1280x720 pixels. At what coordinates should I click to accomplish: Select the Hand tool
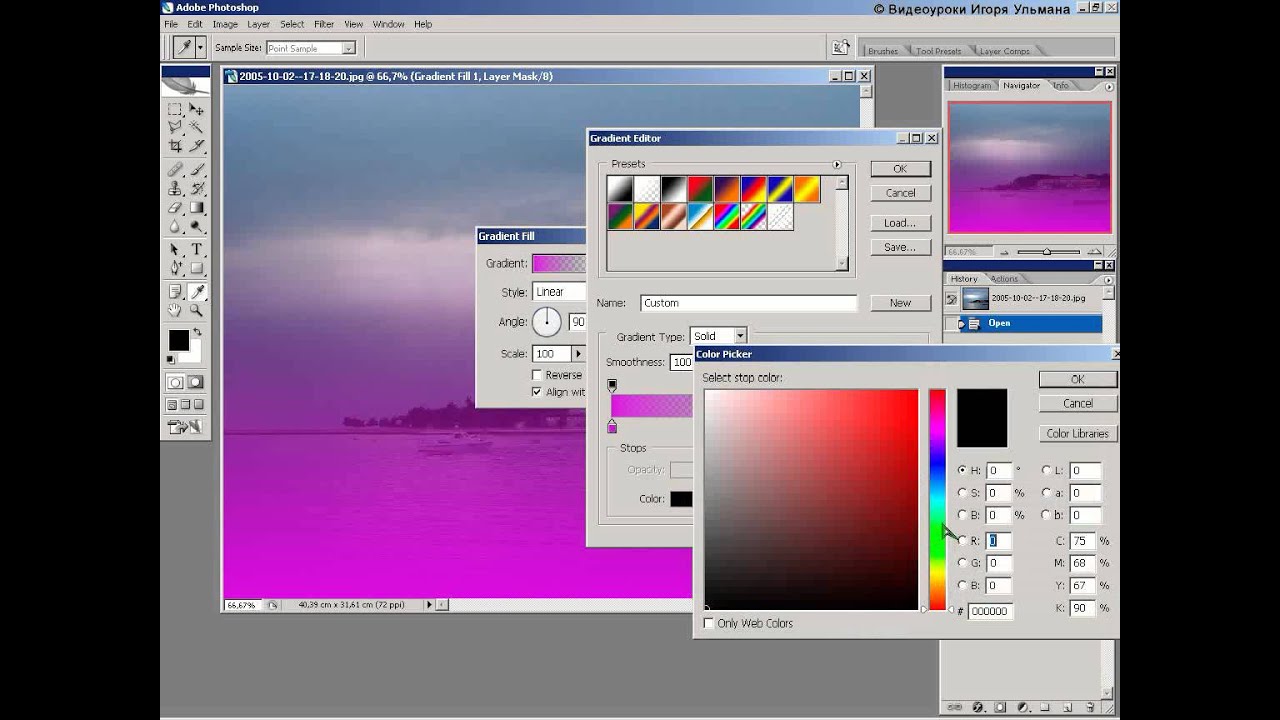(x=175, y=311)
